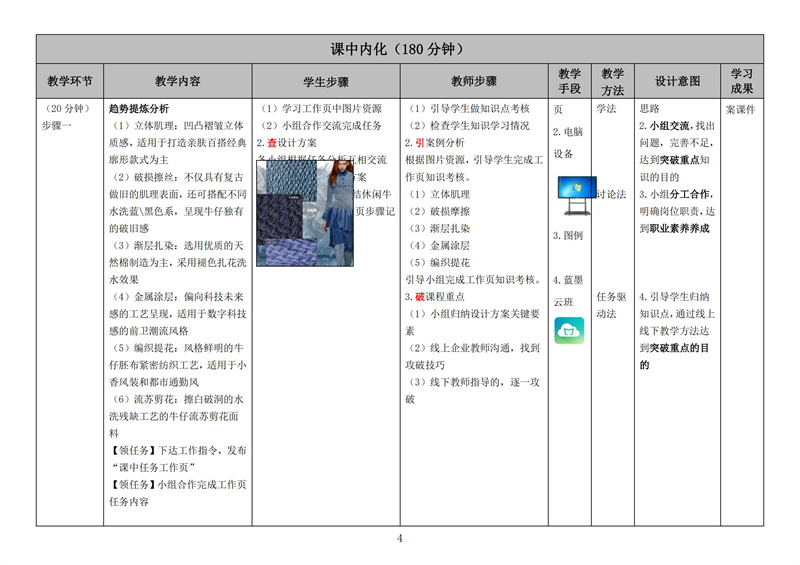Click the line 【领任务】下达工作指令，发布

(x=178, y=451)
